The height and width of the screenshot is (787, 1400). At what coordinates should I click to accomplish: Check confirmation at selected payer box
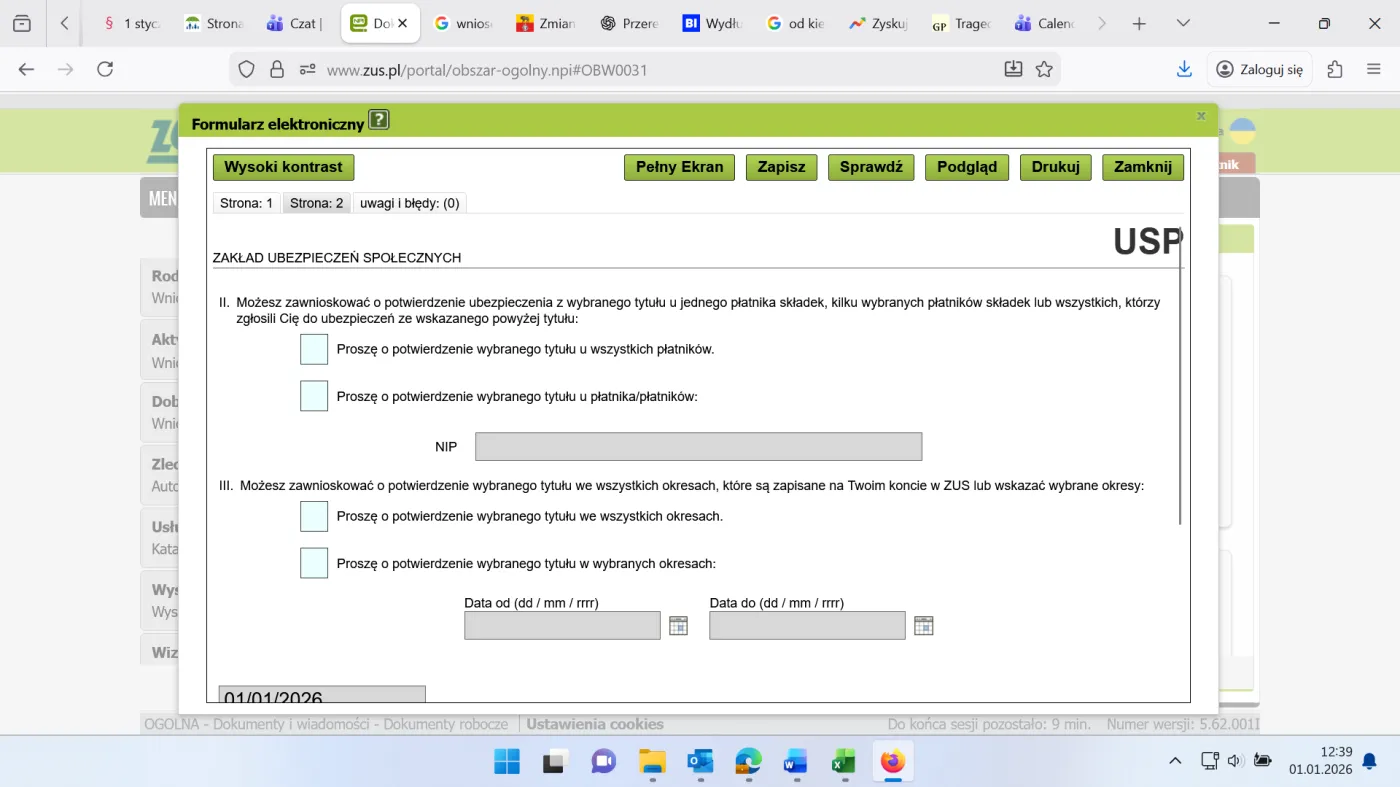pyautogui.click(x=314, y=396)
